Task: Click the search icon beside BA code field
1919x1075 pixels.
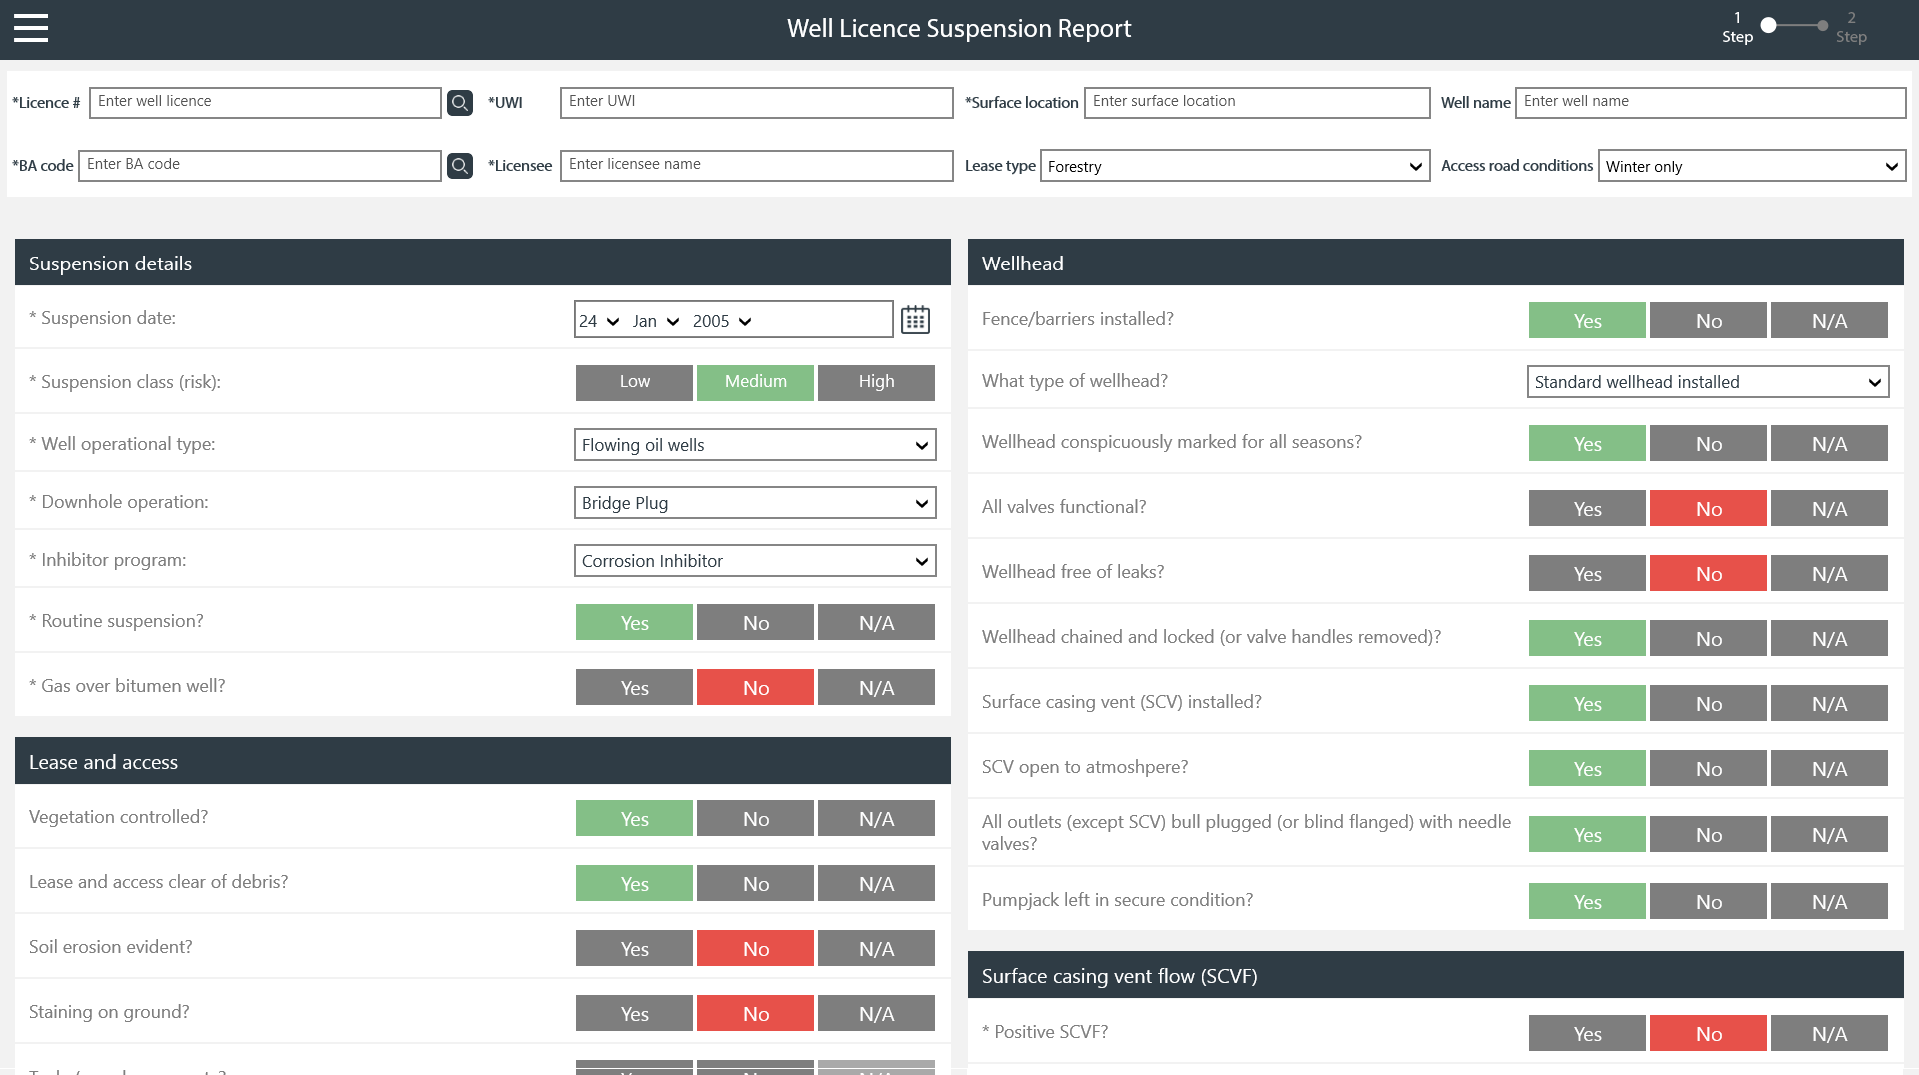Action: [460, 166]
